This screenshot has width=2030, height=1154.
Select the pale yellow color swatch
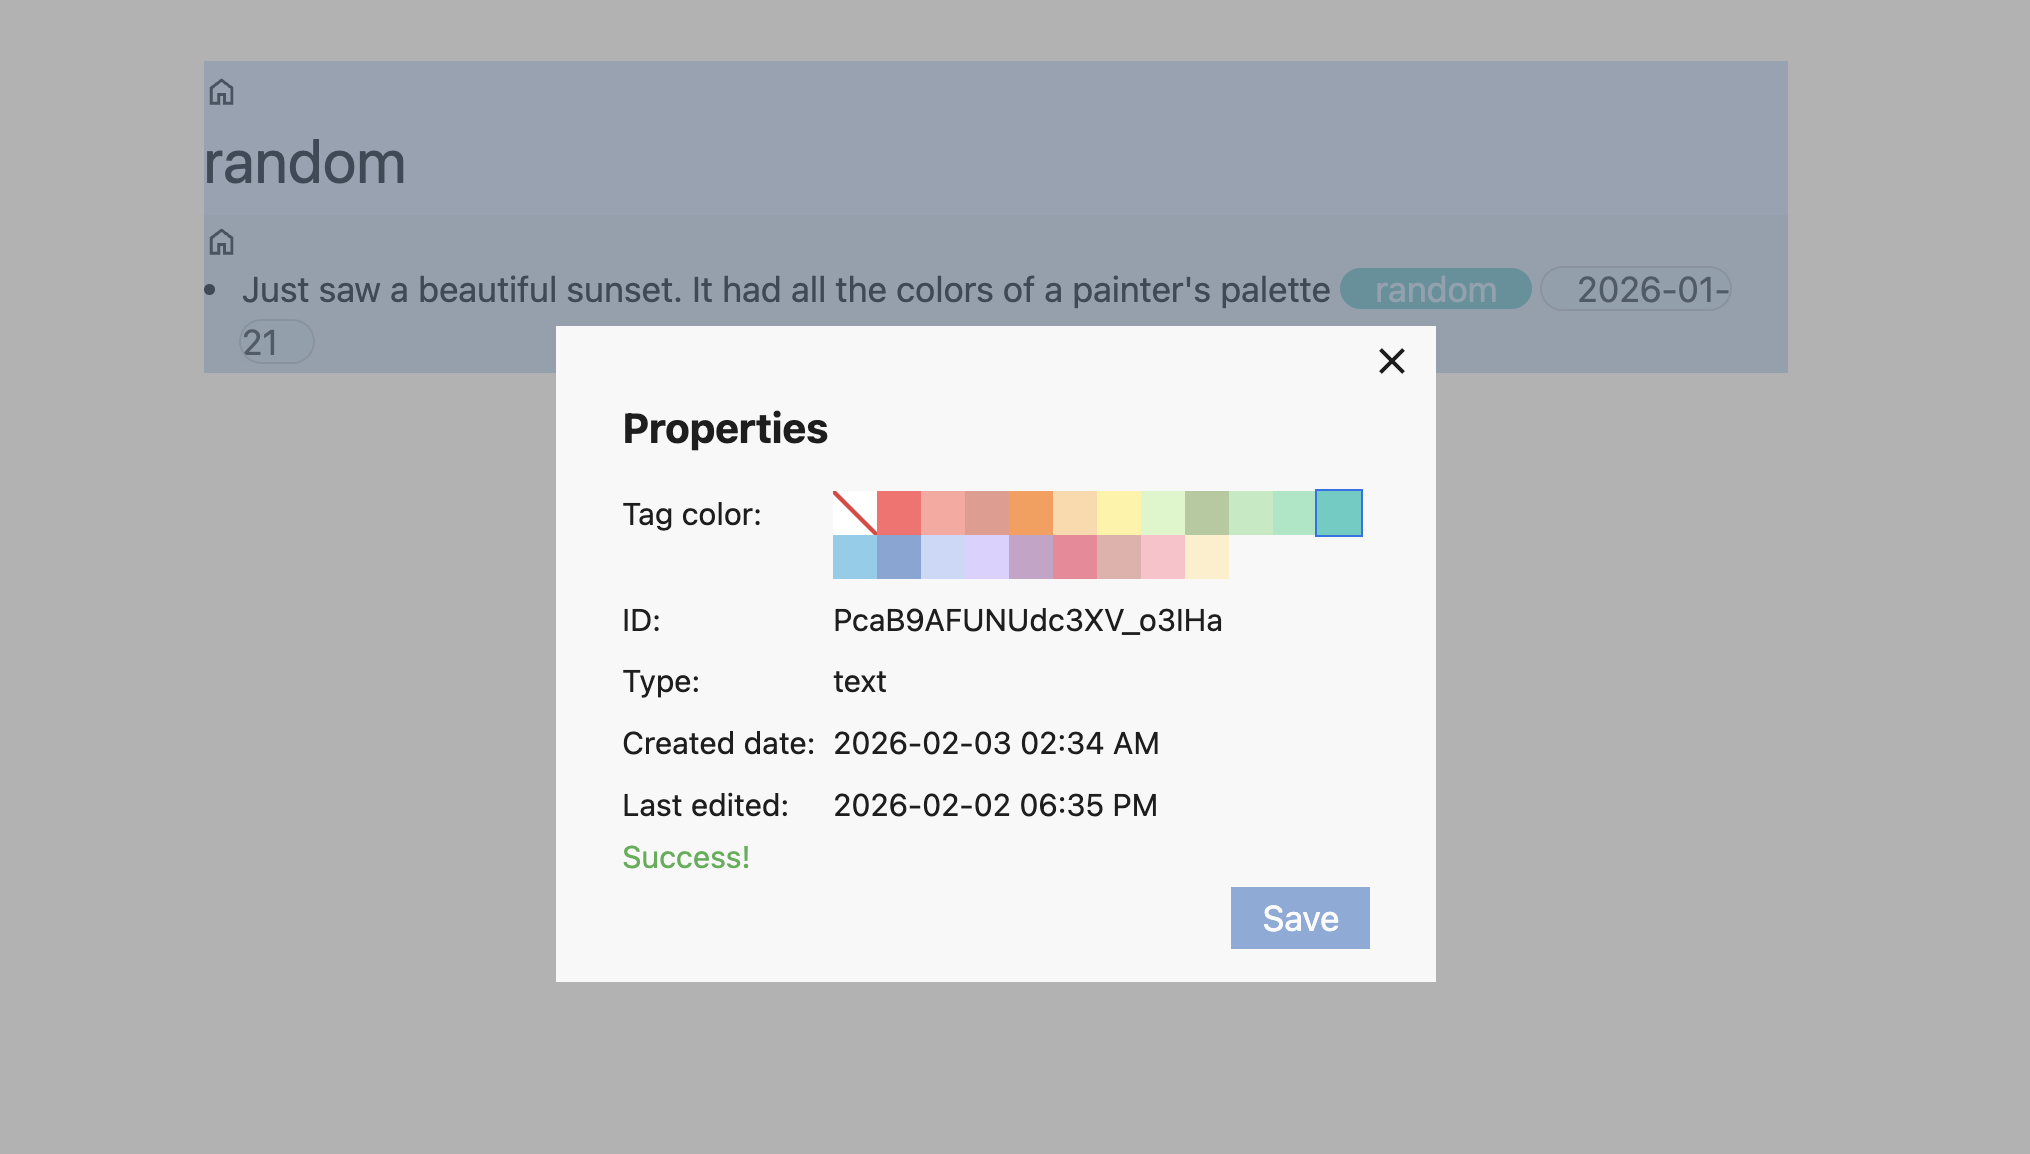click(x=1118, y=513)
